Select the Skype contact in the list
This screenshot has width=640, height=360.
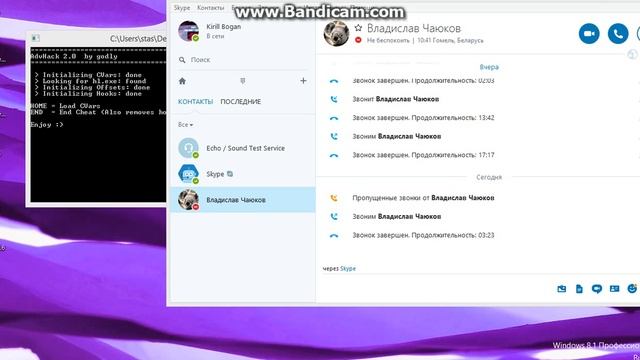(x=242, y=174)
